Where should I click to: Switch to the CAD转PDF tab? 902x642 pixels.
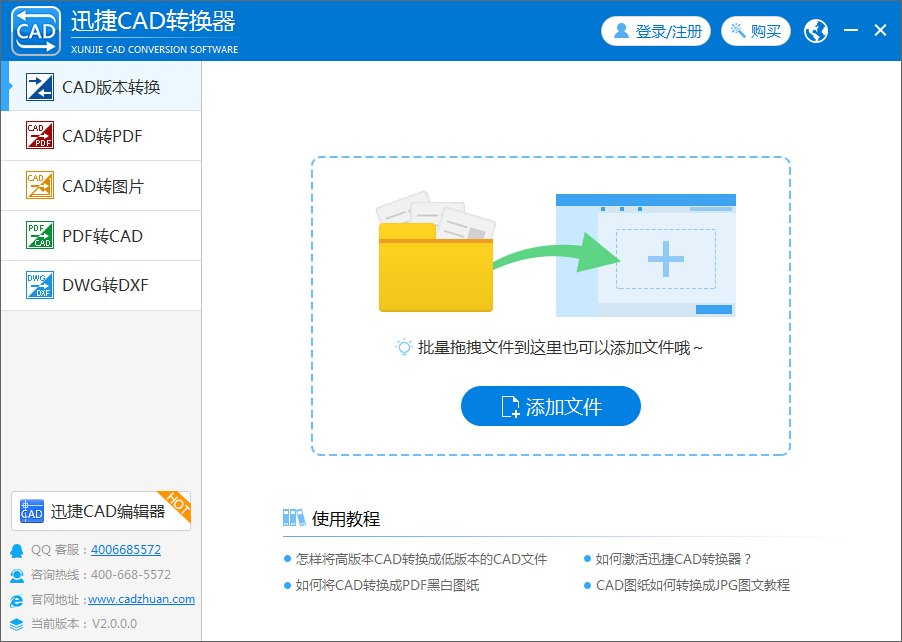point(100,137)
